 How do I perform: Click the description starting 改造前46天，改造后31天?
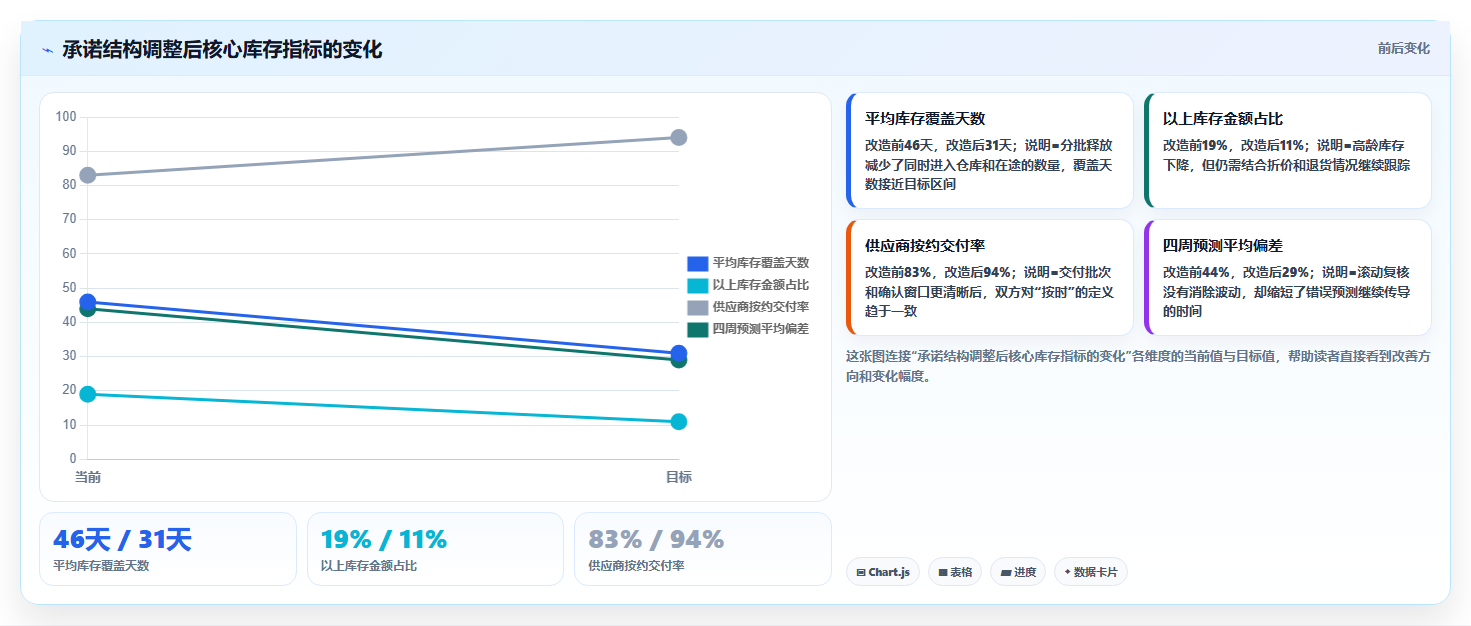(x=989, y=165)
